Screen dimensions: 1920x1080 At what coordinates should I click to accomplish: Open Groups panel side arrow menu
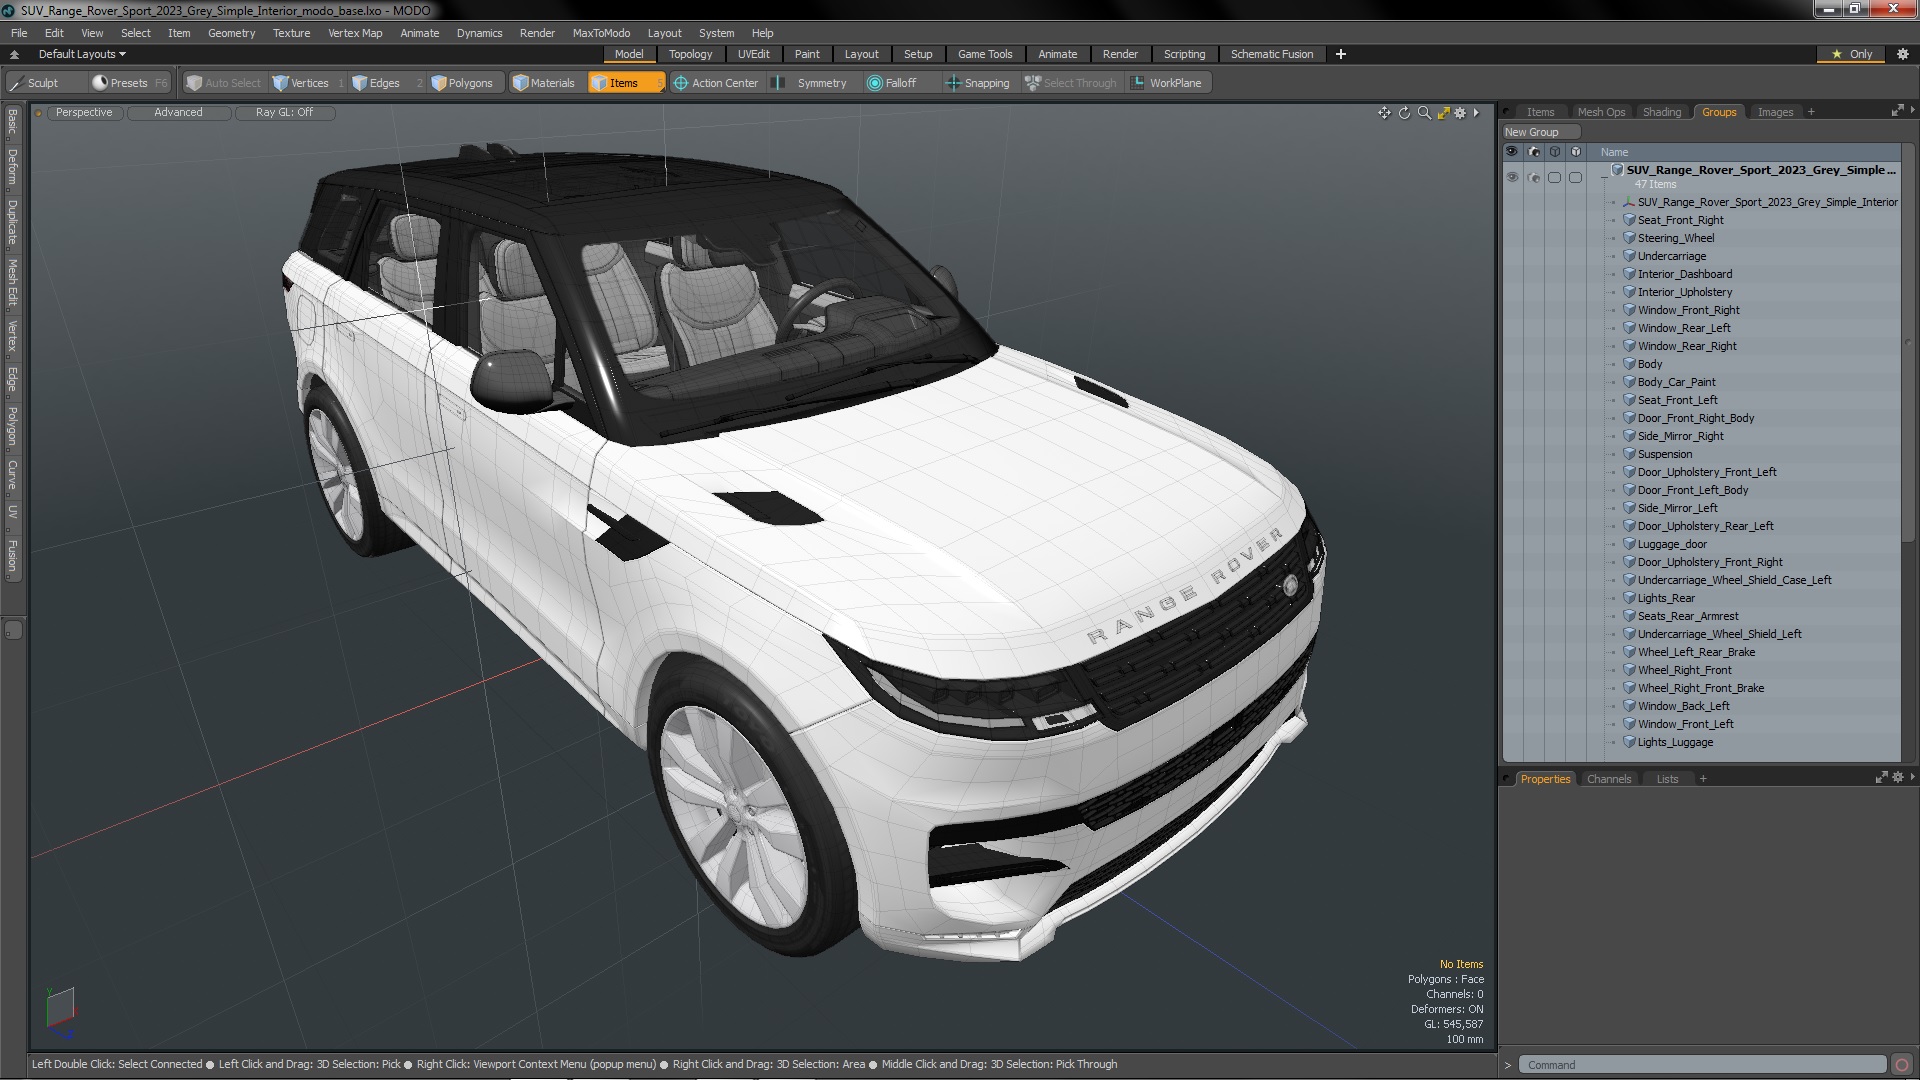1912,110
